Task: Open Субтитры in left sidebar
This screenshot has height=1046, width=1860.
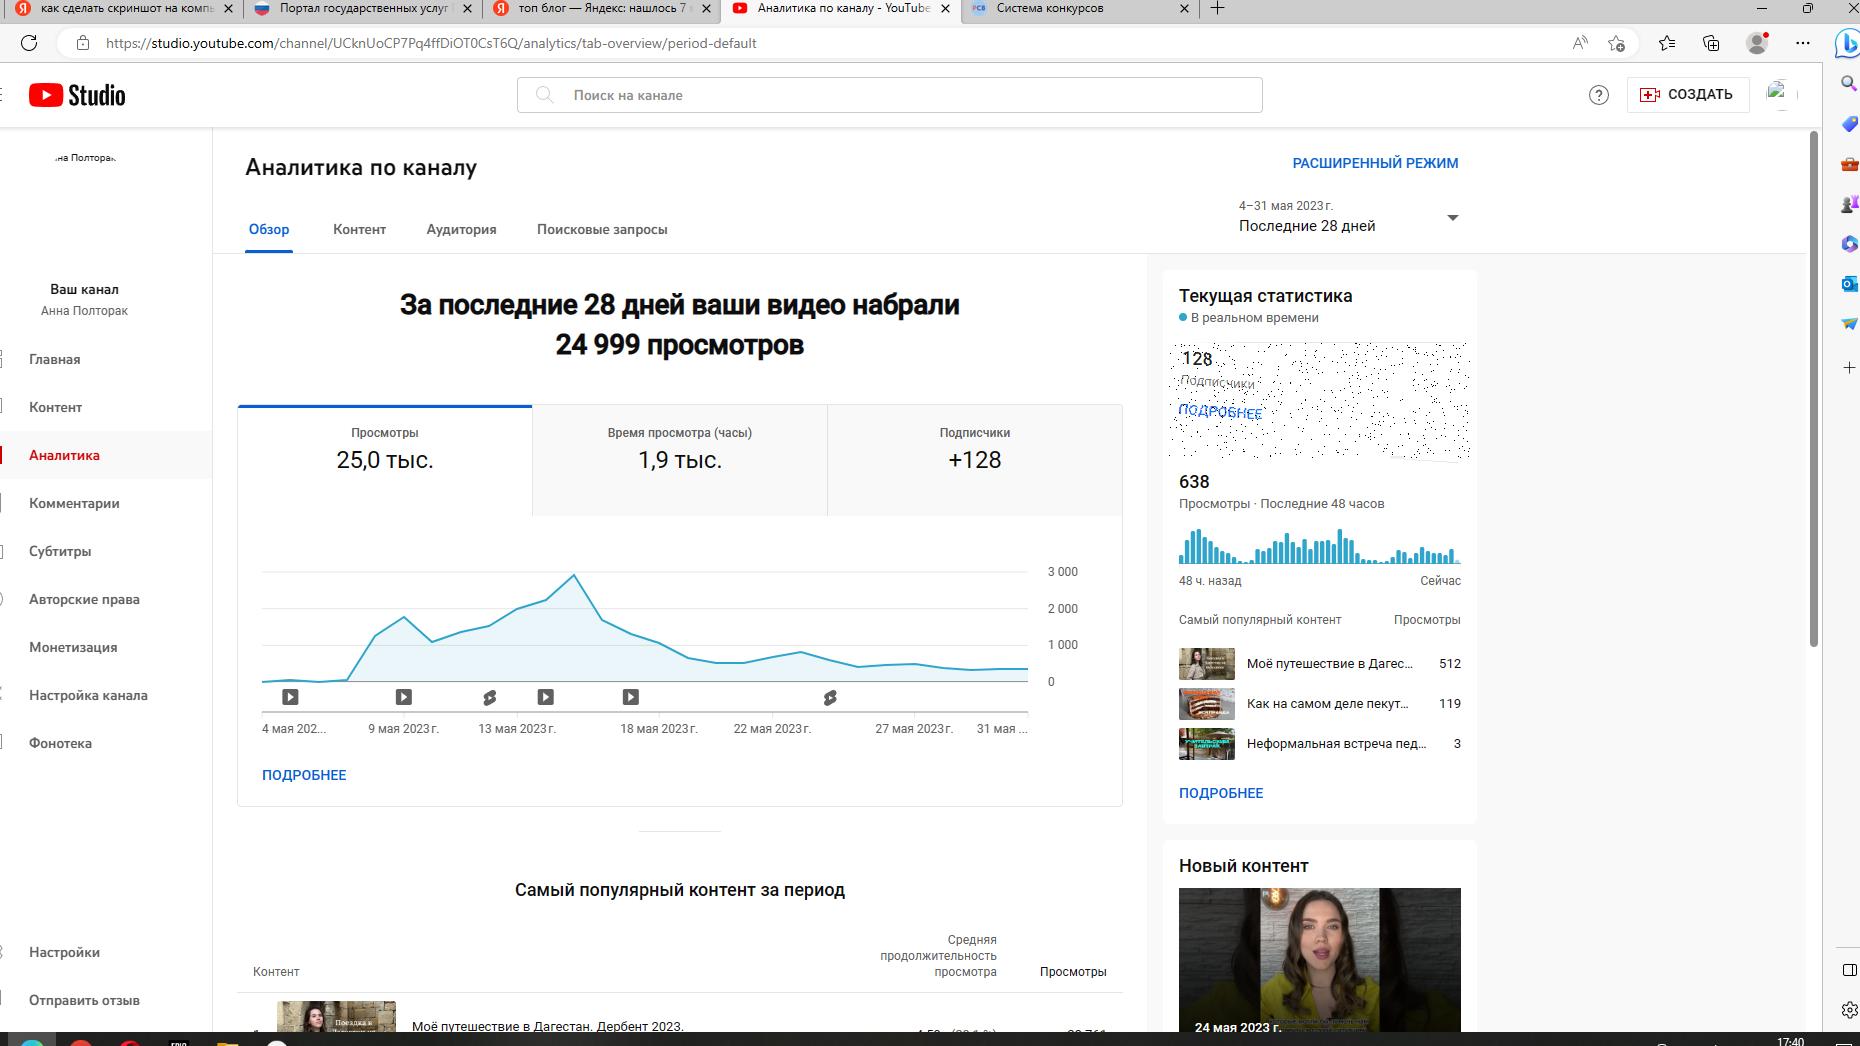Action: 106,551
